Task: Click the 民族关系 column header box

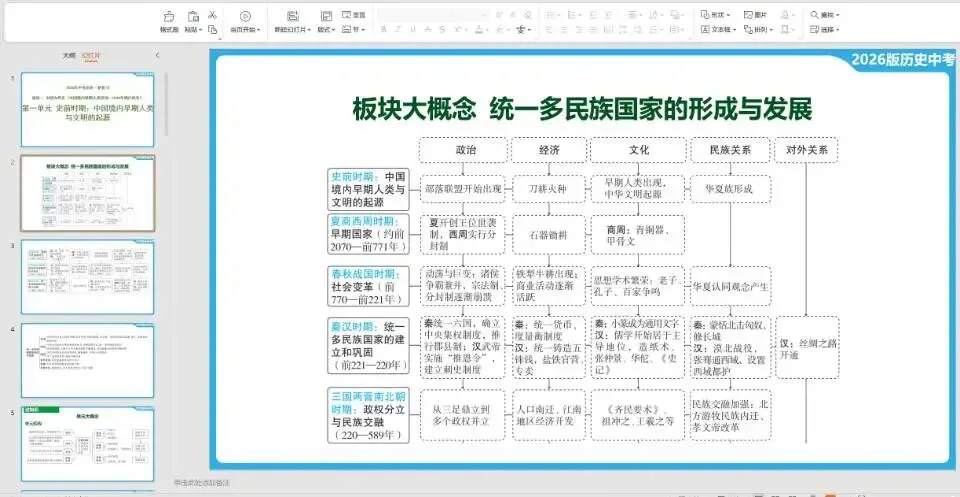Action: 730,150
